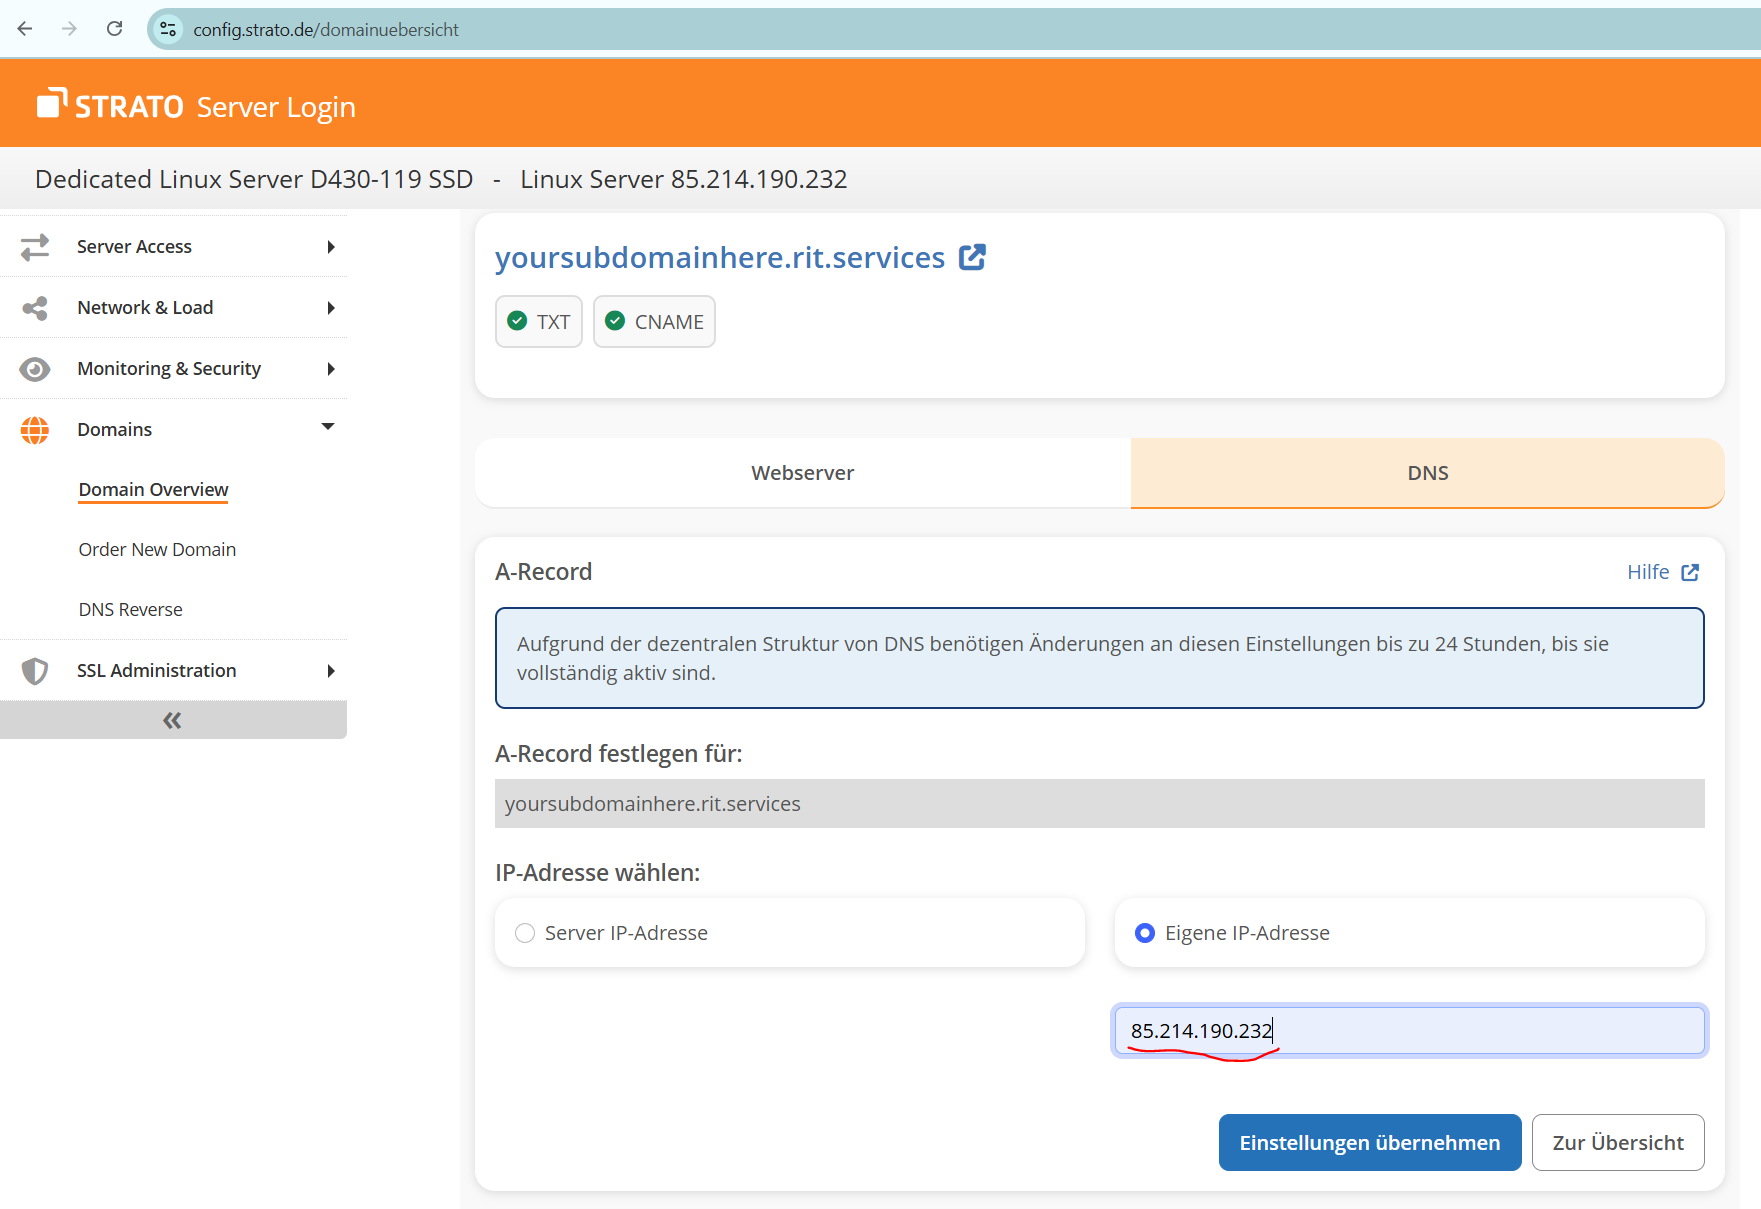Open domain via external link icon
Viewport: 1761px width, 1209px height.
point(972,258)
